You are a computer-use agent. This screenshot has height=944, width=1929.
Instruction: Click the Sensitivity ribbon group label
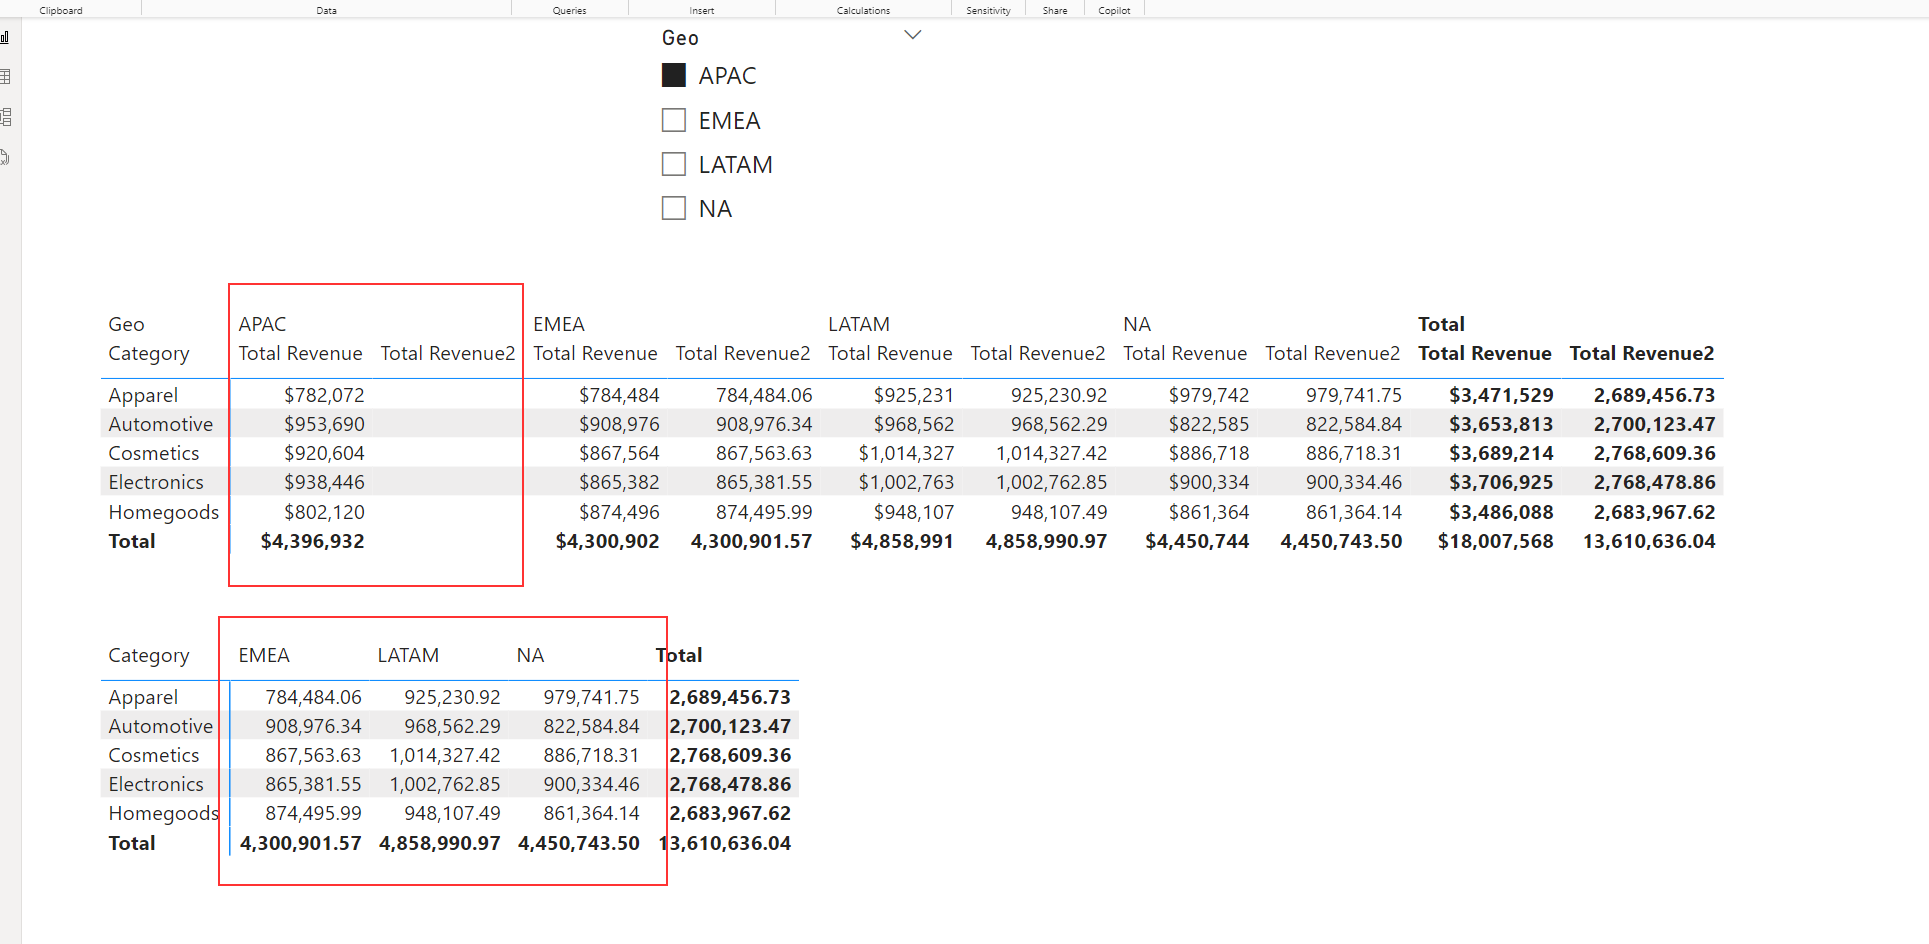pyautogui.click(x=988, y=10)
